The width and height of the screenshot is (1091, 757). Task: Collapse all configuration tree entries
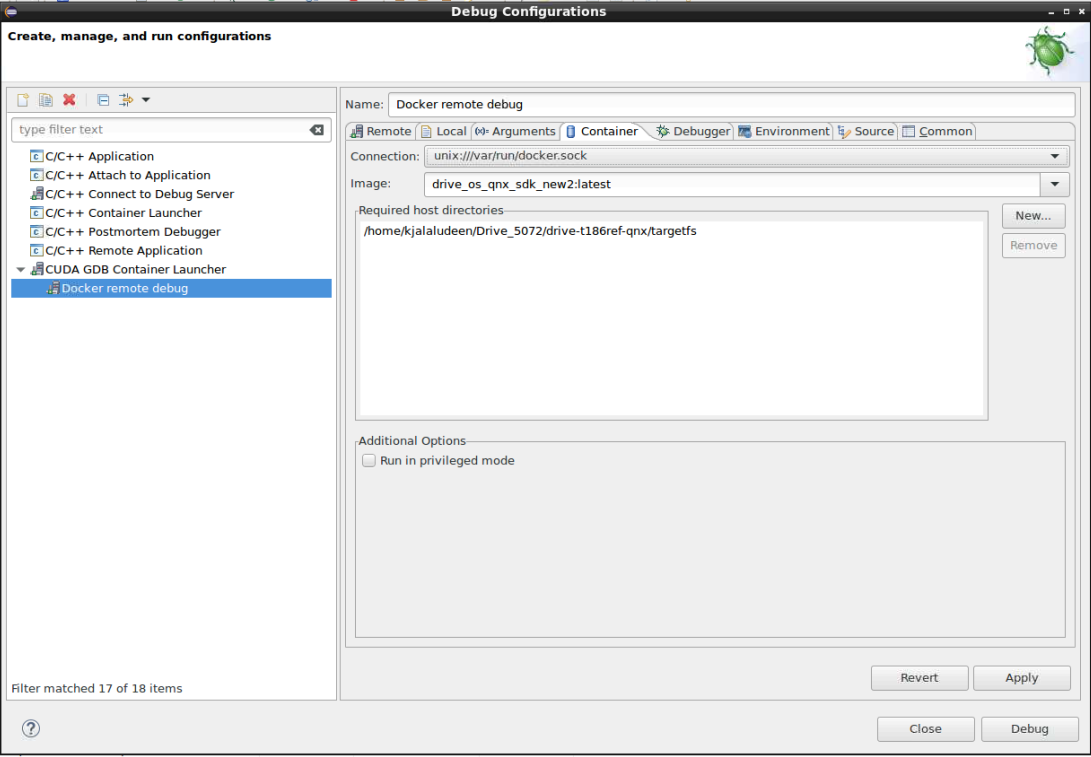tap(103, 99)
